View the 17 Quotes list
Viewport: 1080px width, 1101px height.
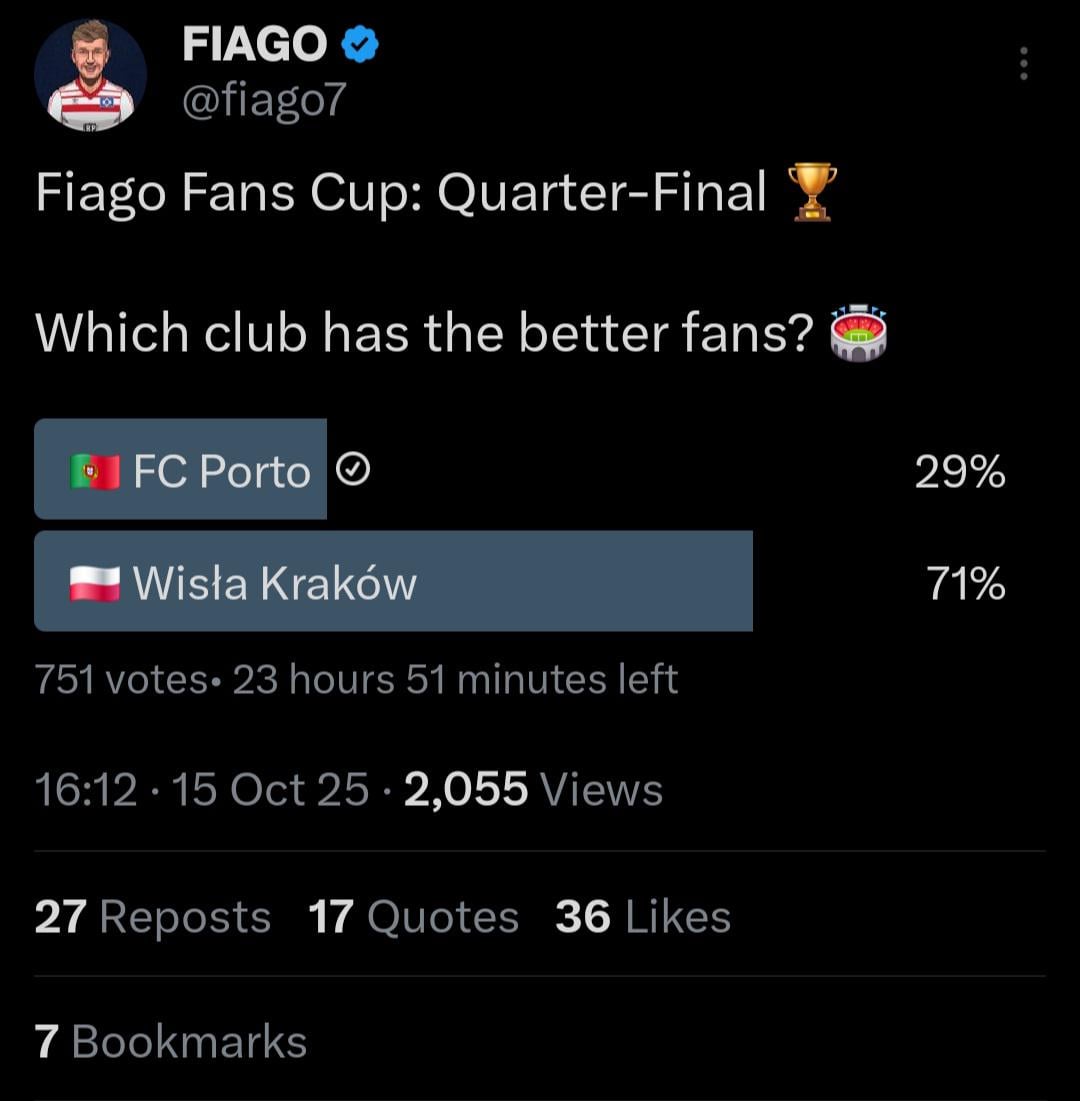413,917
